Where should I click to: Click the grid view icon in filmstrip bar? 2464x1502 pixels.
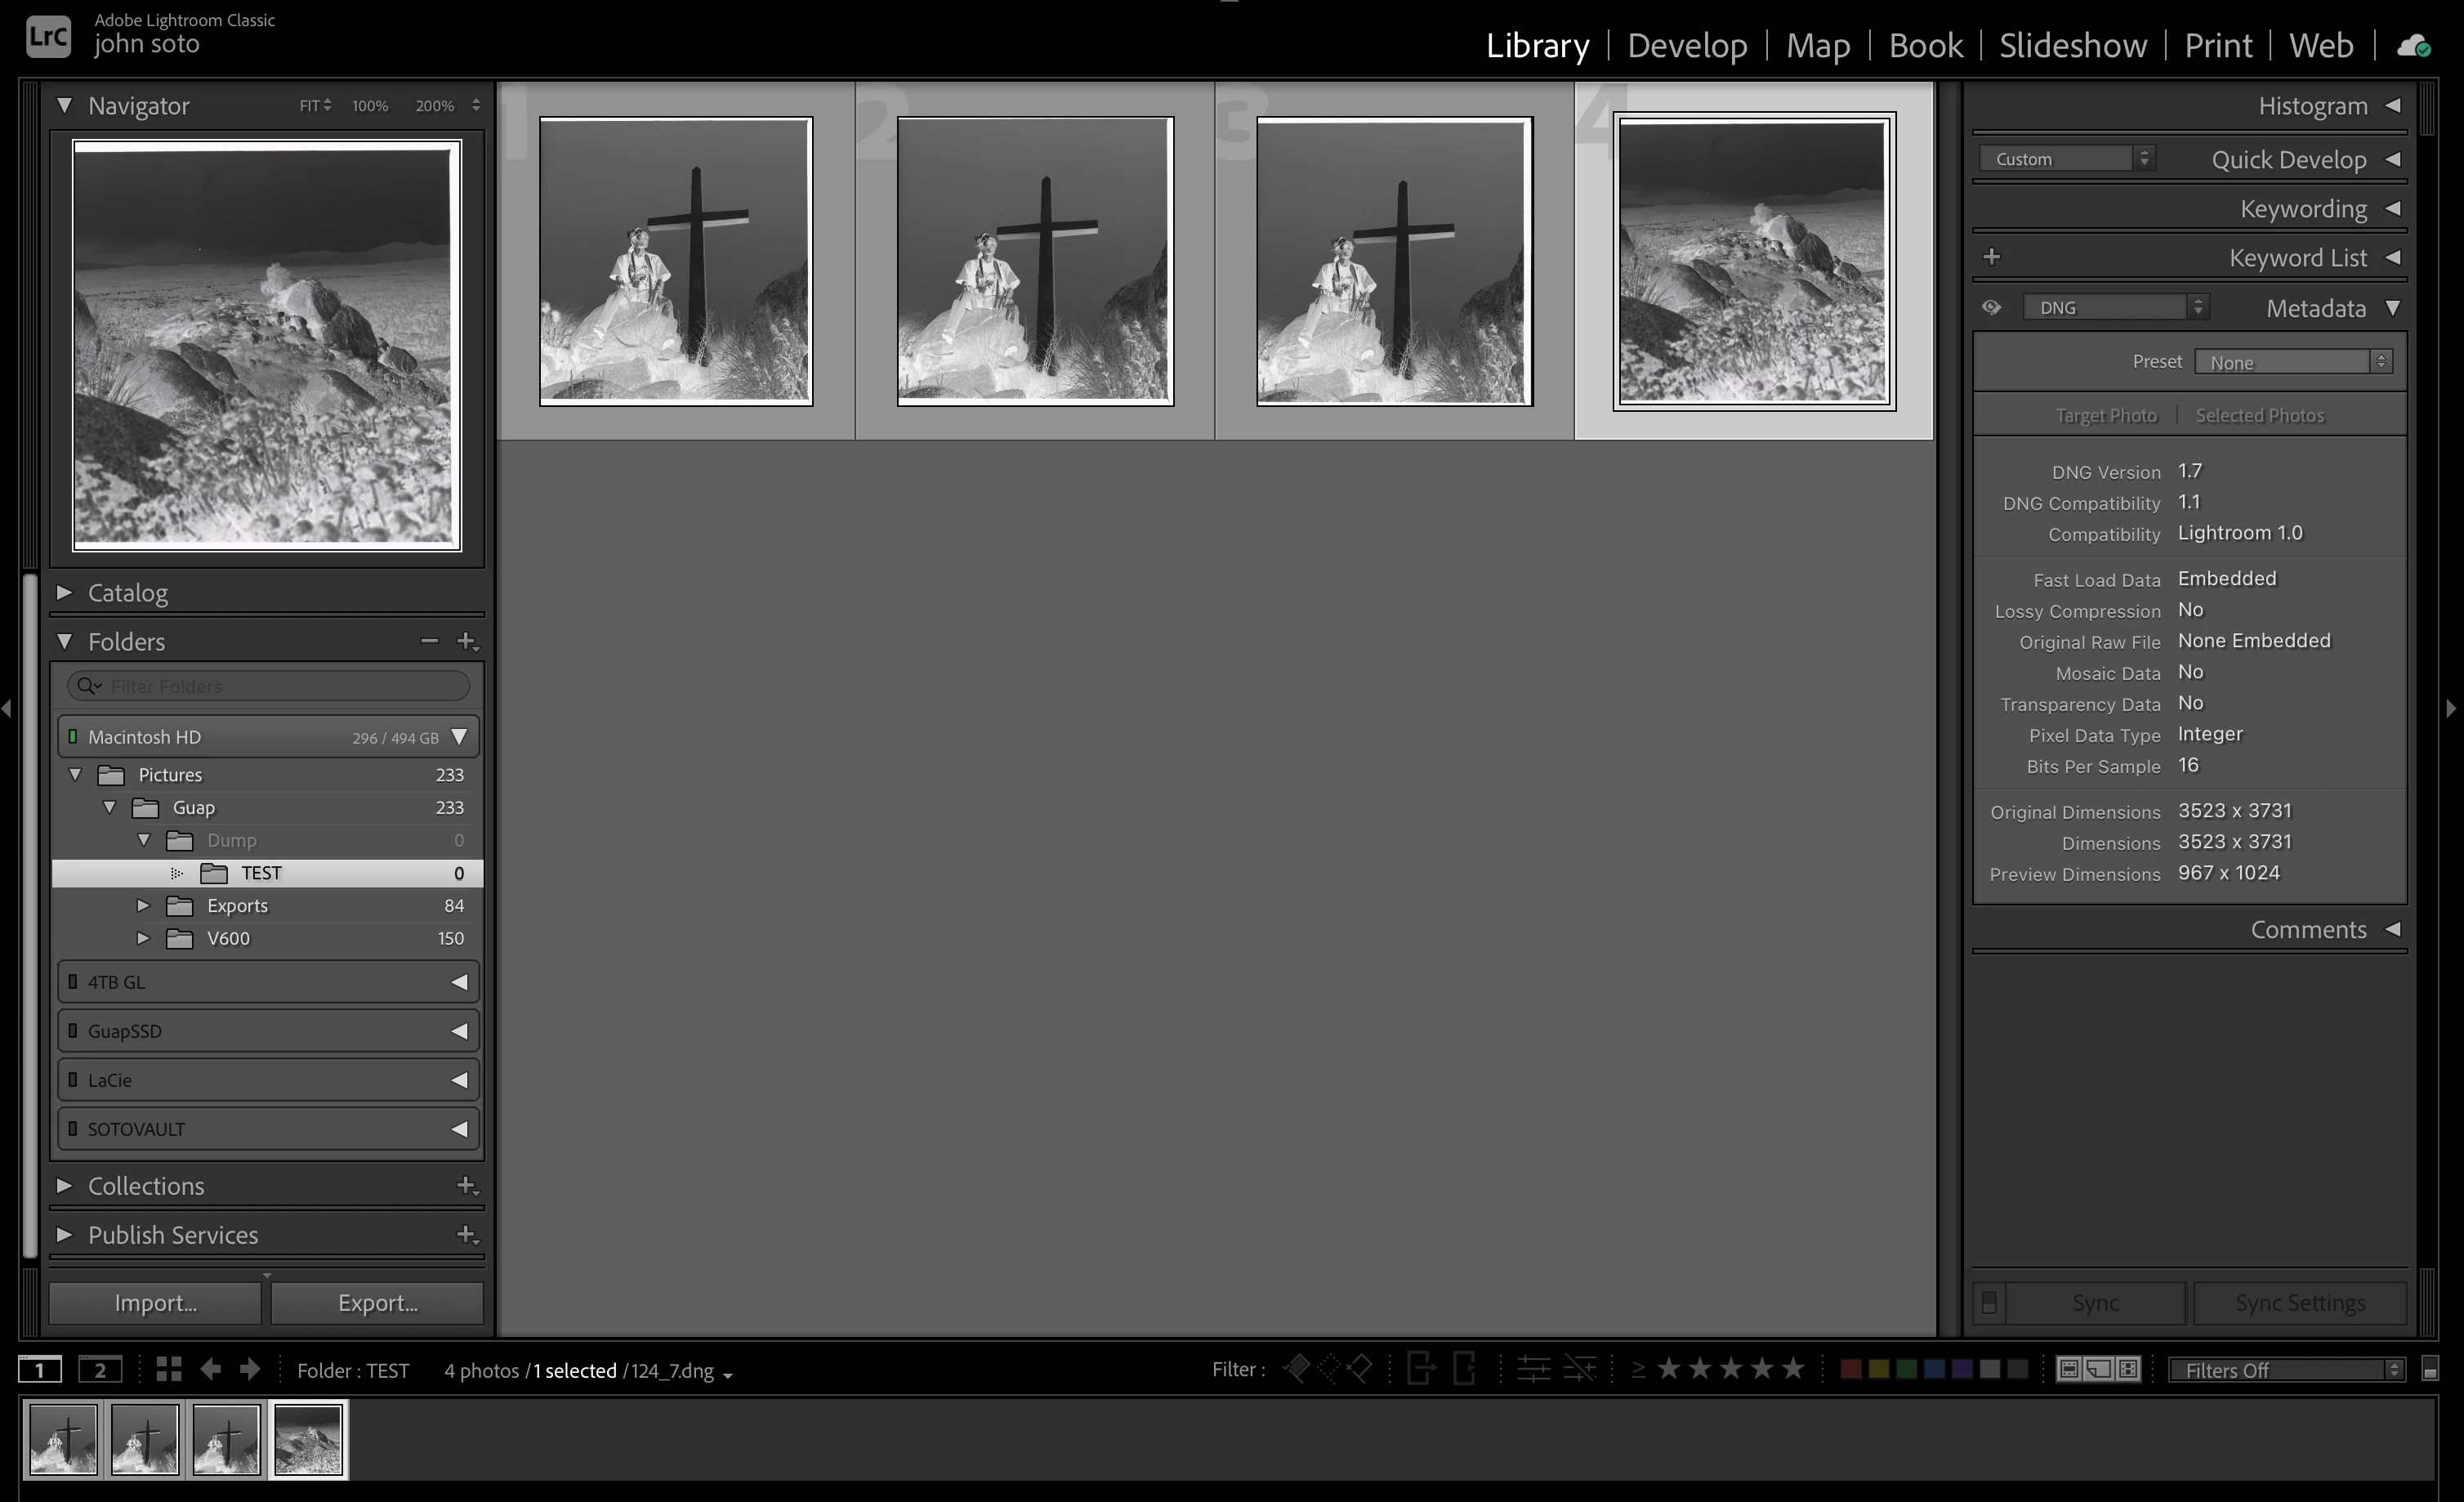tap(169, 1369)
